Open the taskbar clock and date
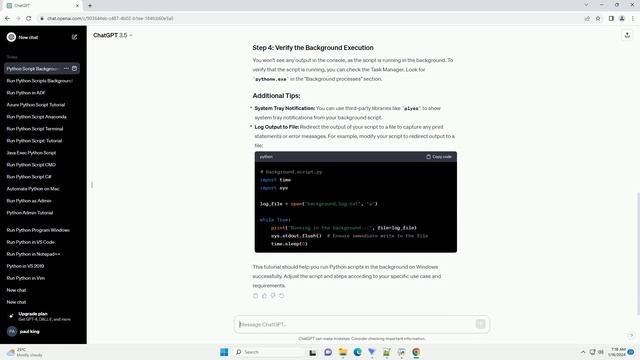This screenshot has width=640, height=360. [616, 352]
